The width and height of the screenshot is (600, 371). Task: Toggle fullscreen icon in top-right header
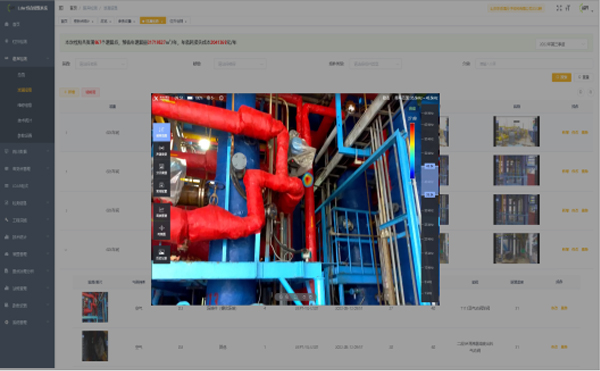click(559, 8)
